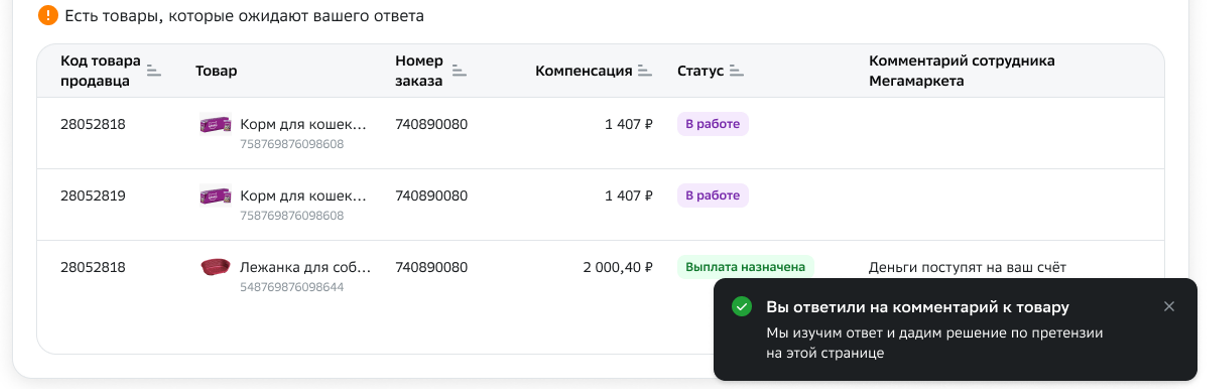This screenshot has width=1211, height=389.
Task: Click the orange warning exclamation icon
Action: (x=48, y=15)
